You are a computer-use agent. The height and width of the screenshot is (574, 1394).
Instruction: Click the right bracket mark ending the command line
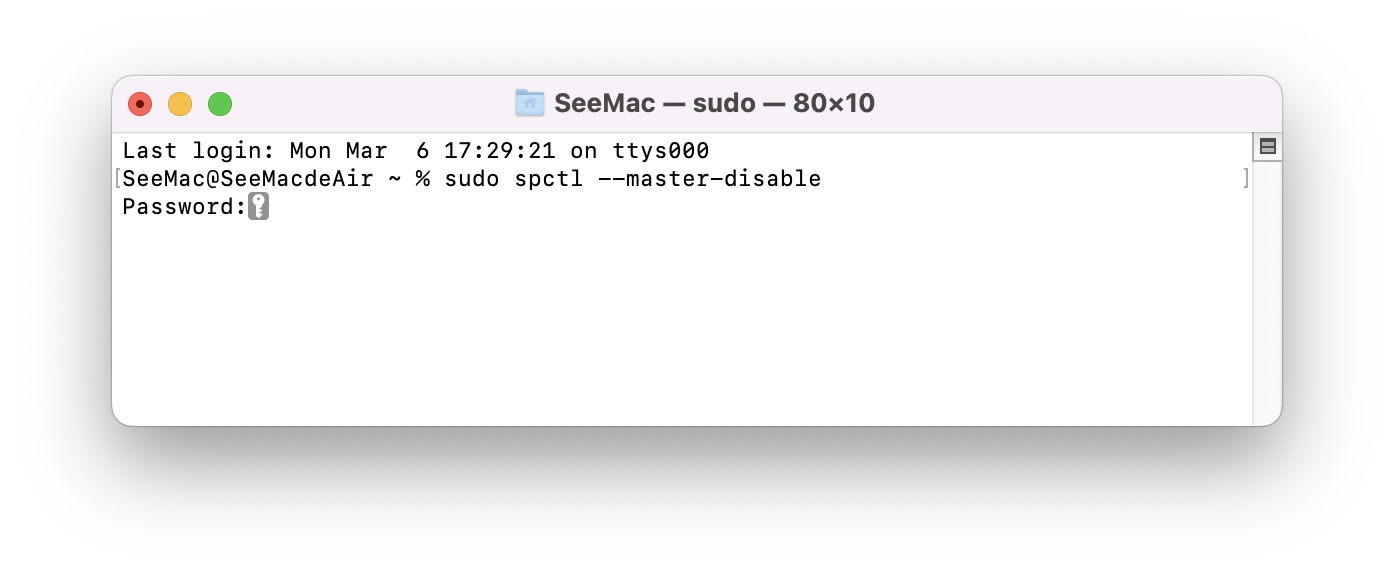pyautogui.click(x=1245, y=179)
